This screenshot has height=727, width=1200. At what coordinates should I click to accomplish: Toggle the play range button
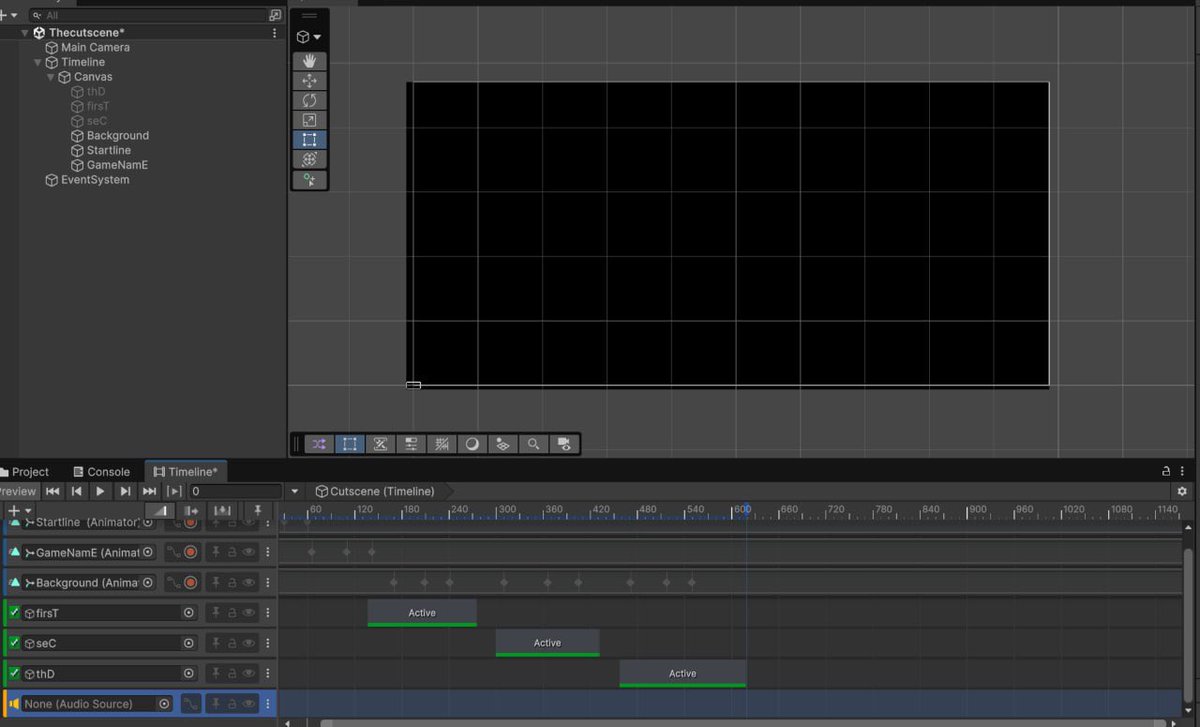(x=174, y=491)
